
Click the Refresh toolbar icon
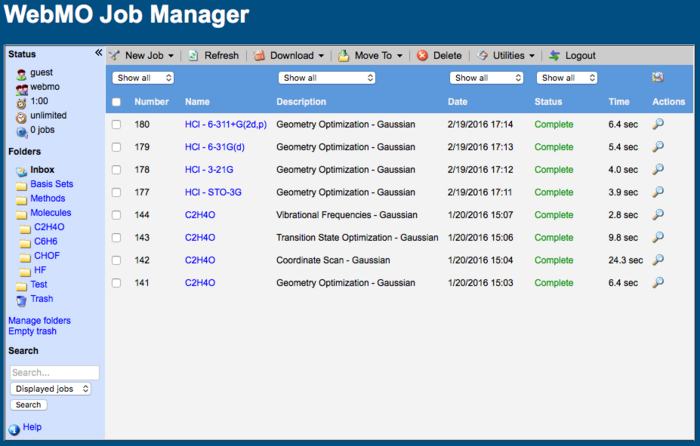pos(194,56)
